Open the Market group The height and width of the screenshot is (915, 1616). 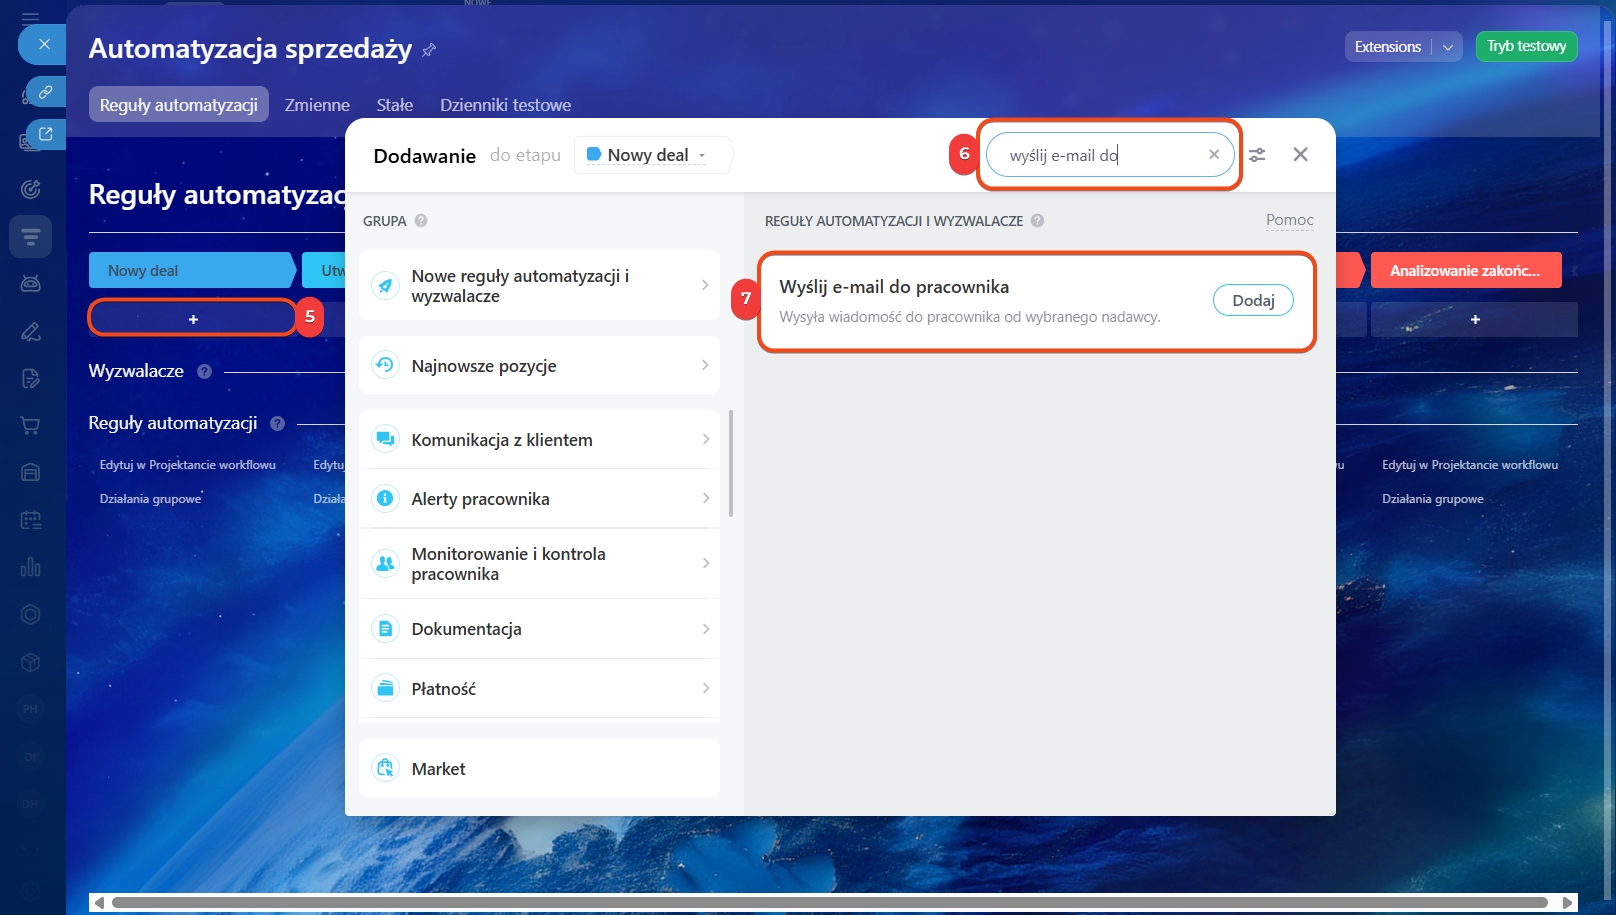[539, 768]
